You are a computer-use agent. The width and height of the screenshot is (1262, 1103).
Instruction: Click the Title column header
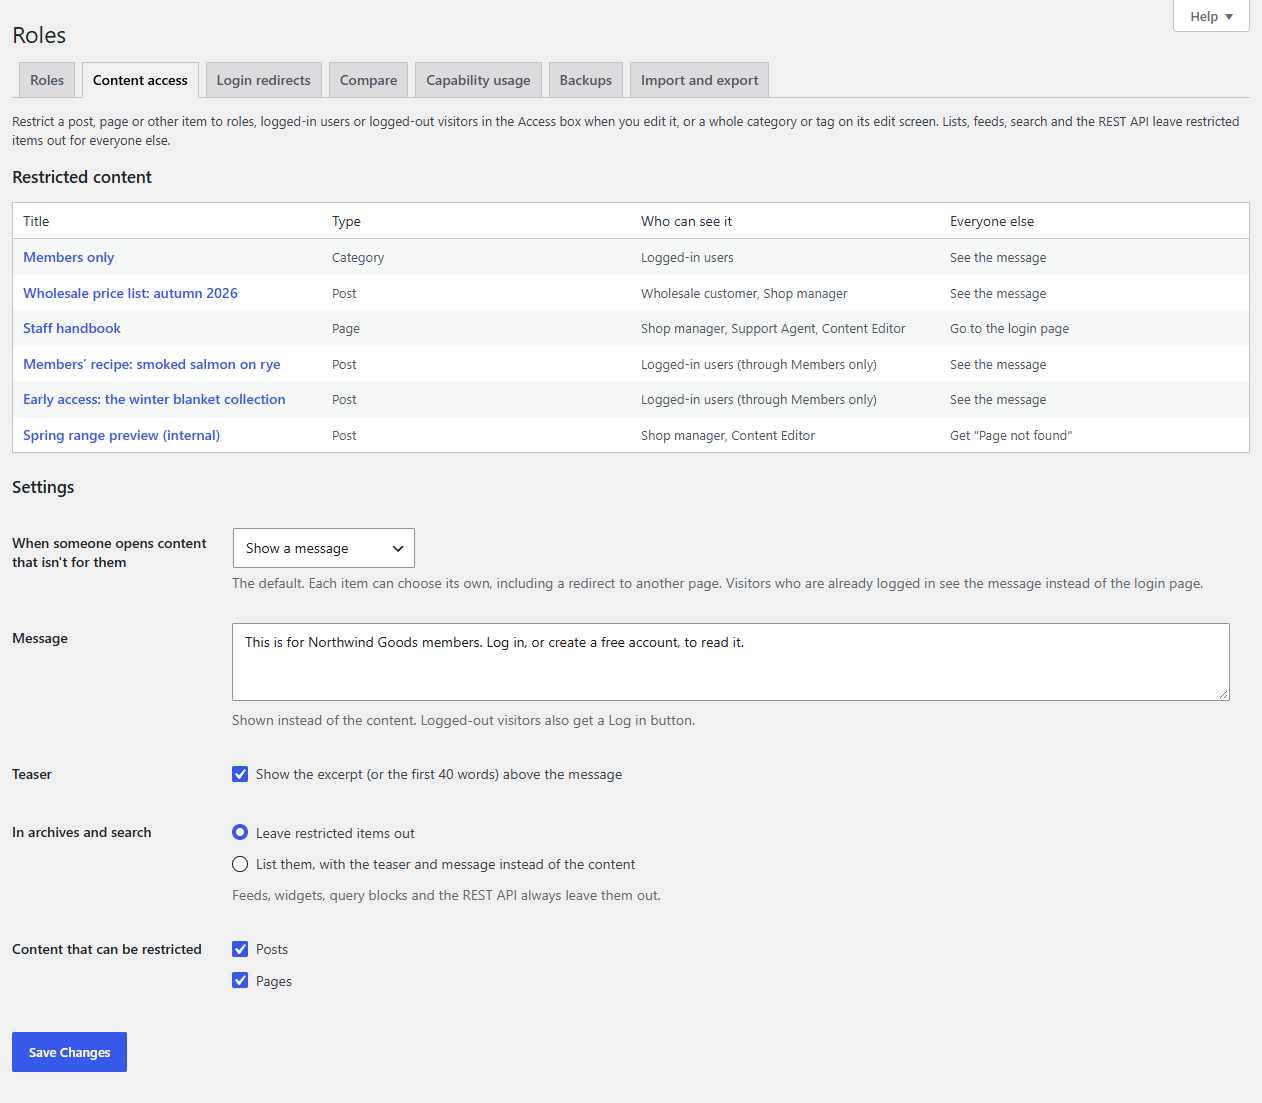[x=36, y=221]
